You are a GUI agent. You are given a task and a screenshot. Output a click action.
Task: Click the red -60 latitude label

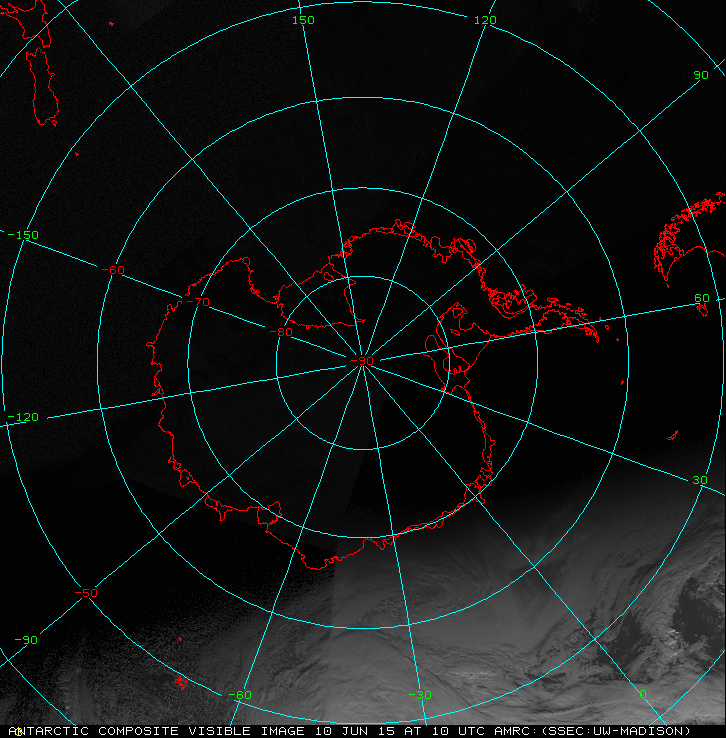pyautogui.click(x=113, y=270)
